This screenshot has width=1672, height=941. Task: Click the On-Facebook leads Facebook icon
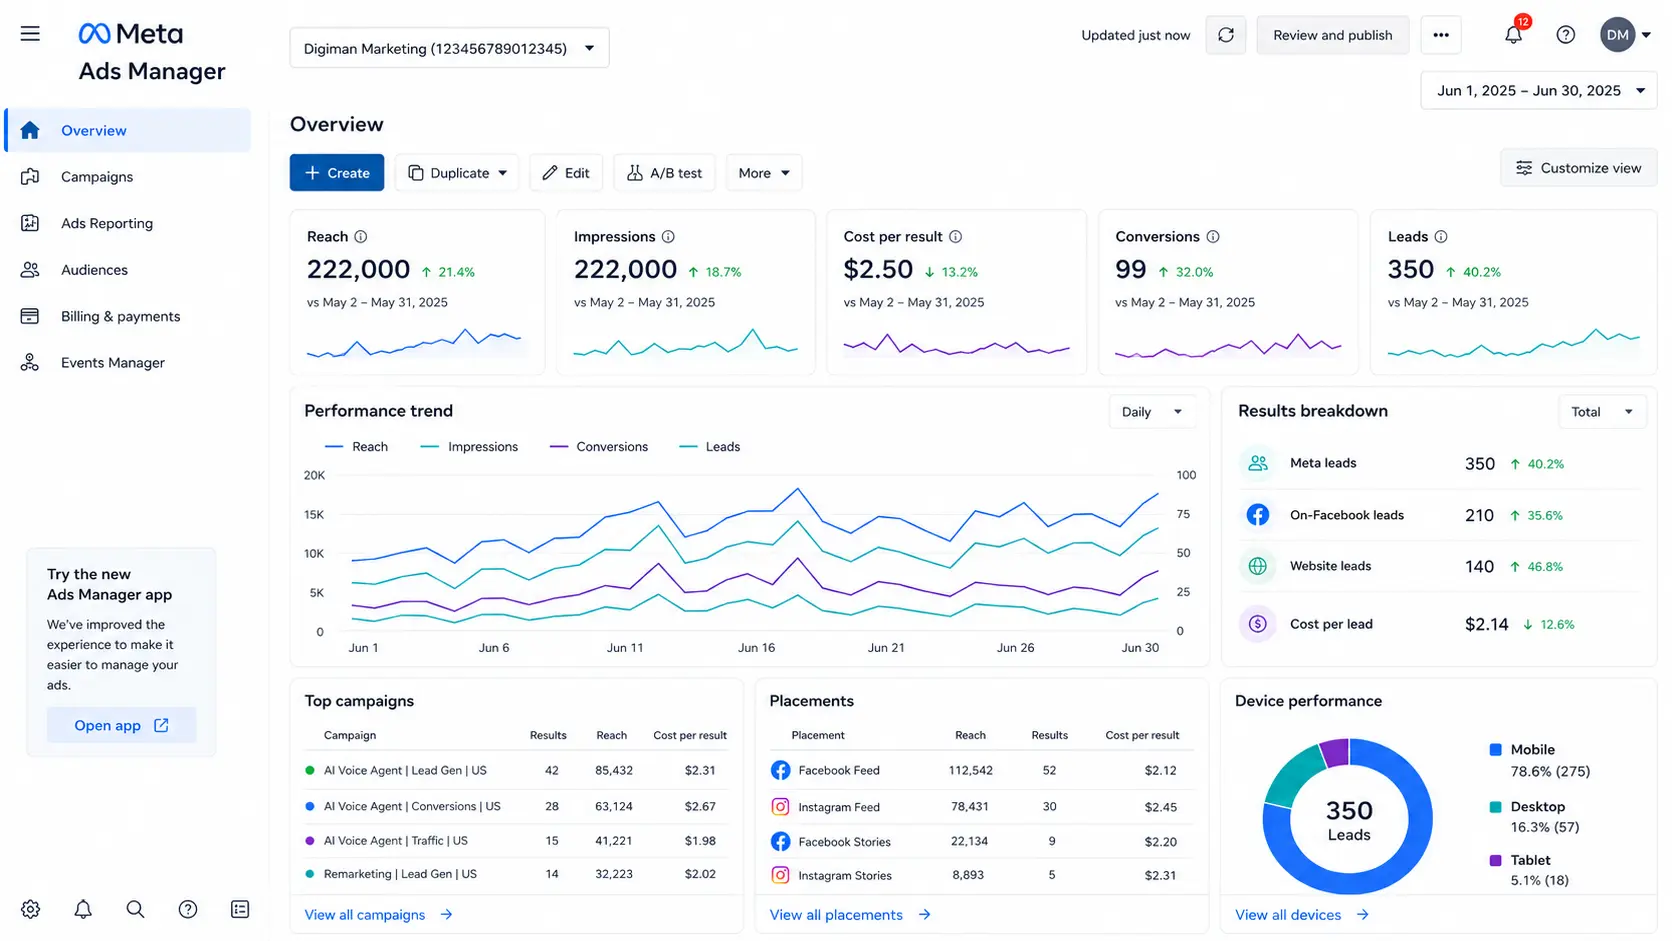(1258, 515)
